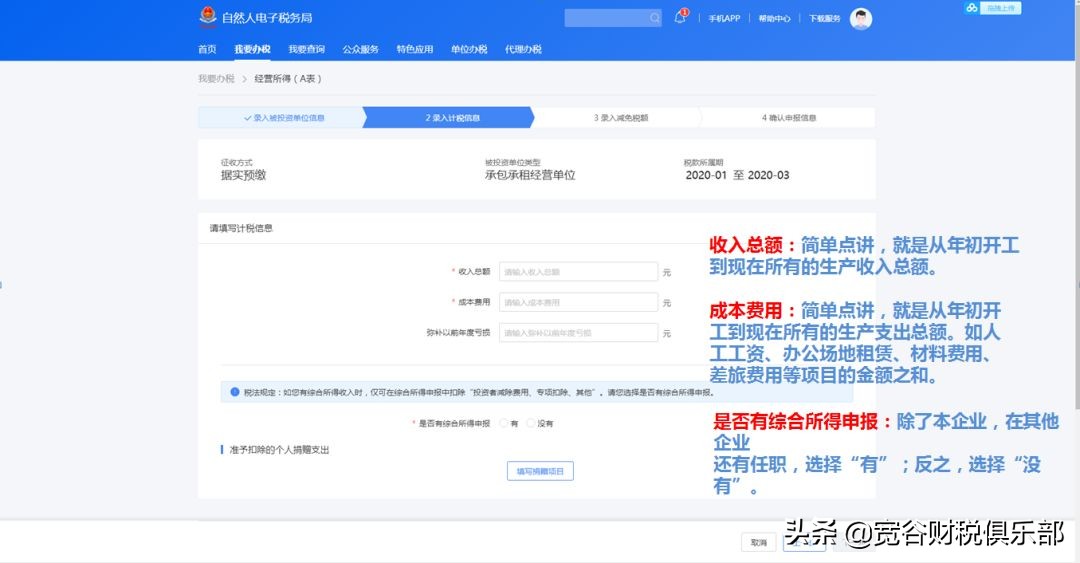The image size is (1080, 563).
Task: Open the 下载服务 link
Action: (824, 19)
